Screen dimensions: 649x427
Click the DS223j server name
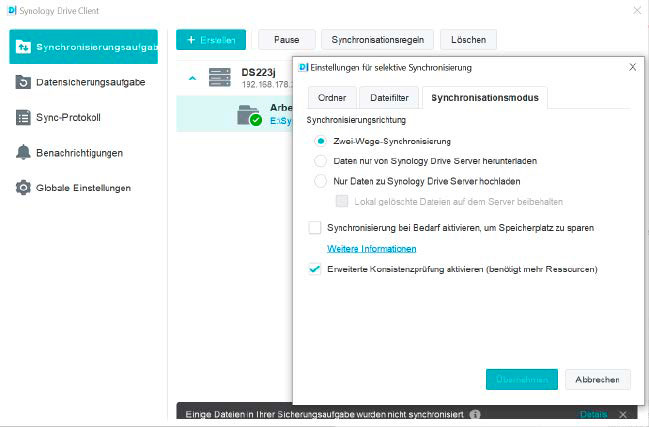[258, 72]
